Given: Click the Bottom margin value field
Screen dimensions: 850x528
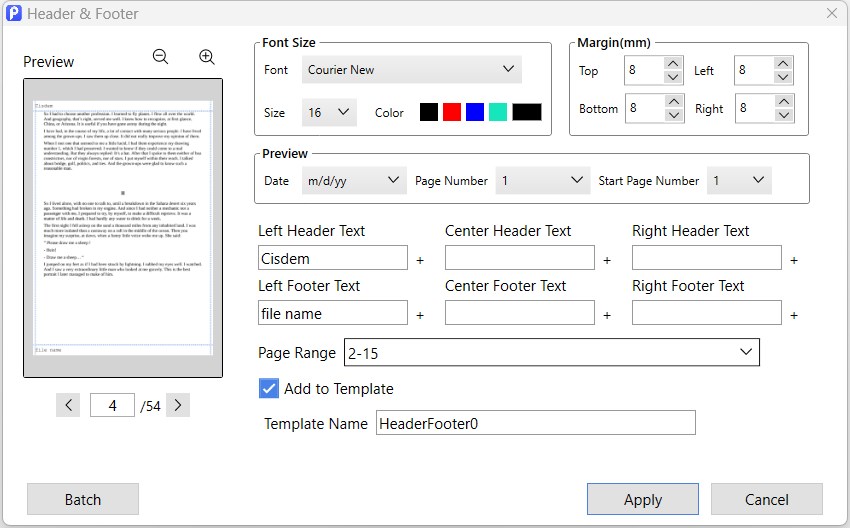Looking at the screenshot, I should click(645, 108).
